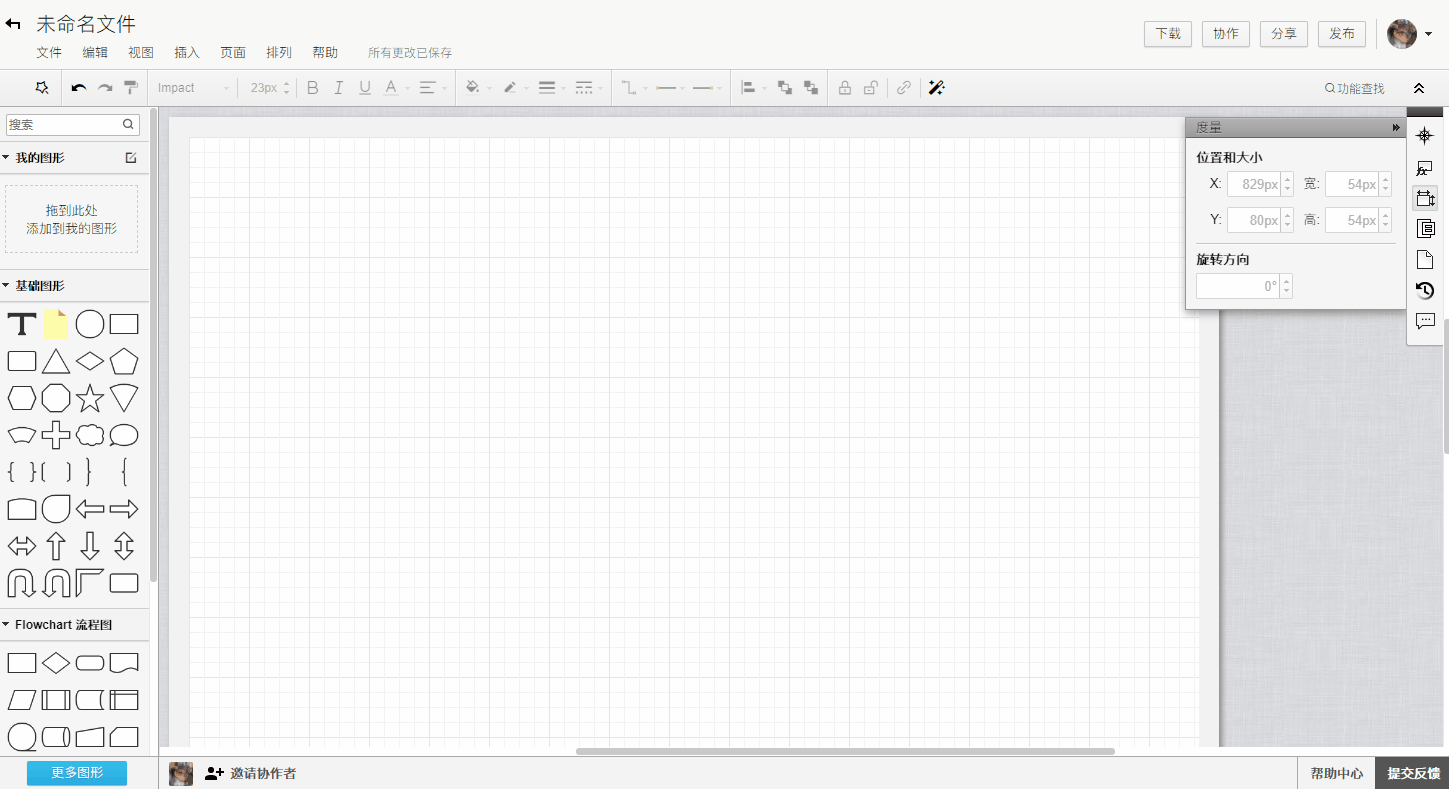This screenshot has width=1449, height=789.
Task: Open the comments panel icon
Action: (1425, 321)
